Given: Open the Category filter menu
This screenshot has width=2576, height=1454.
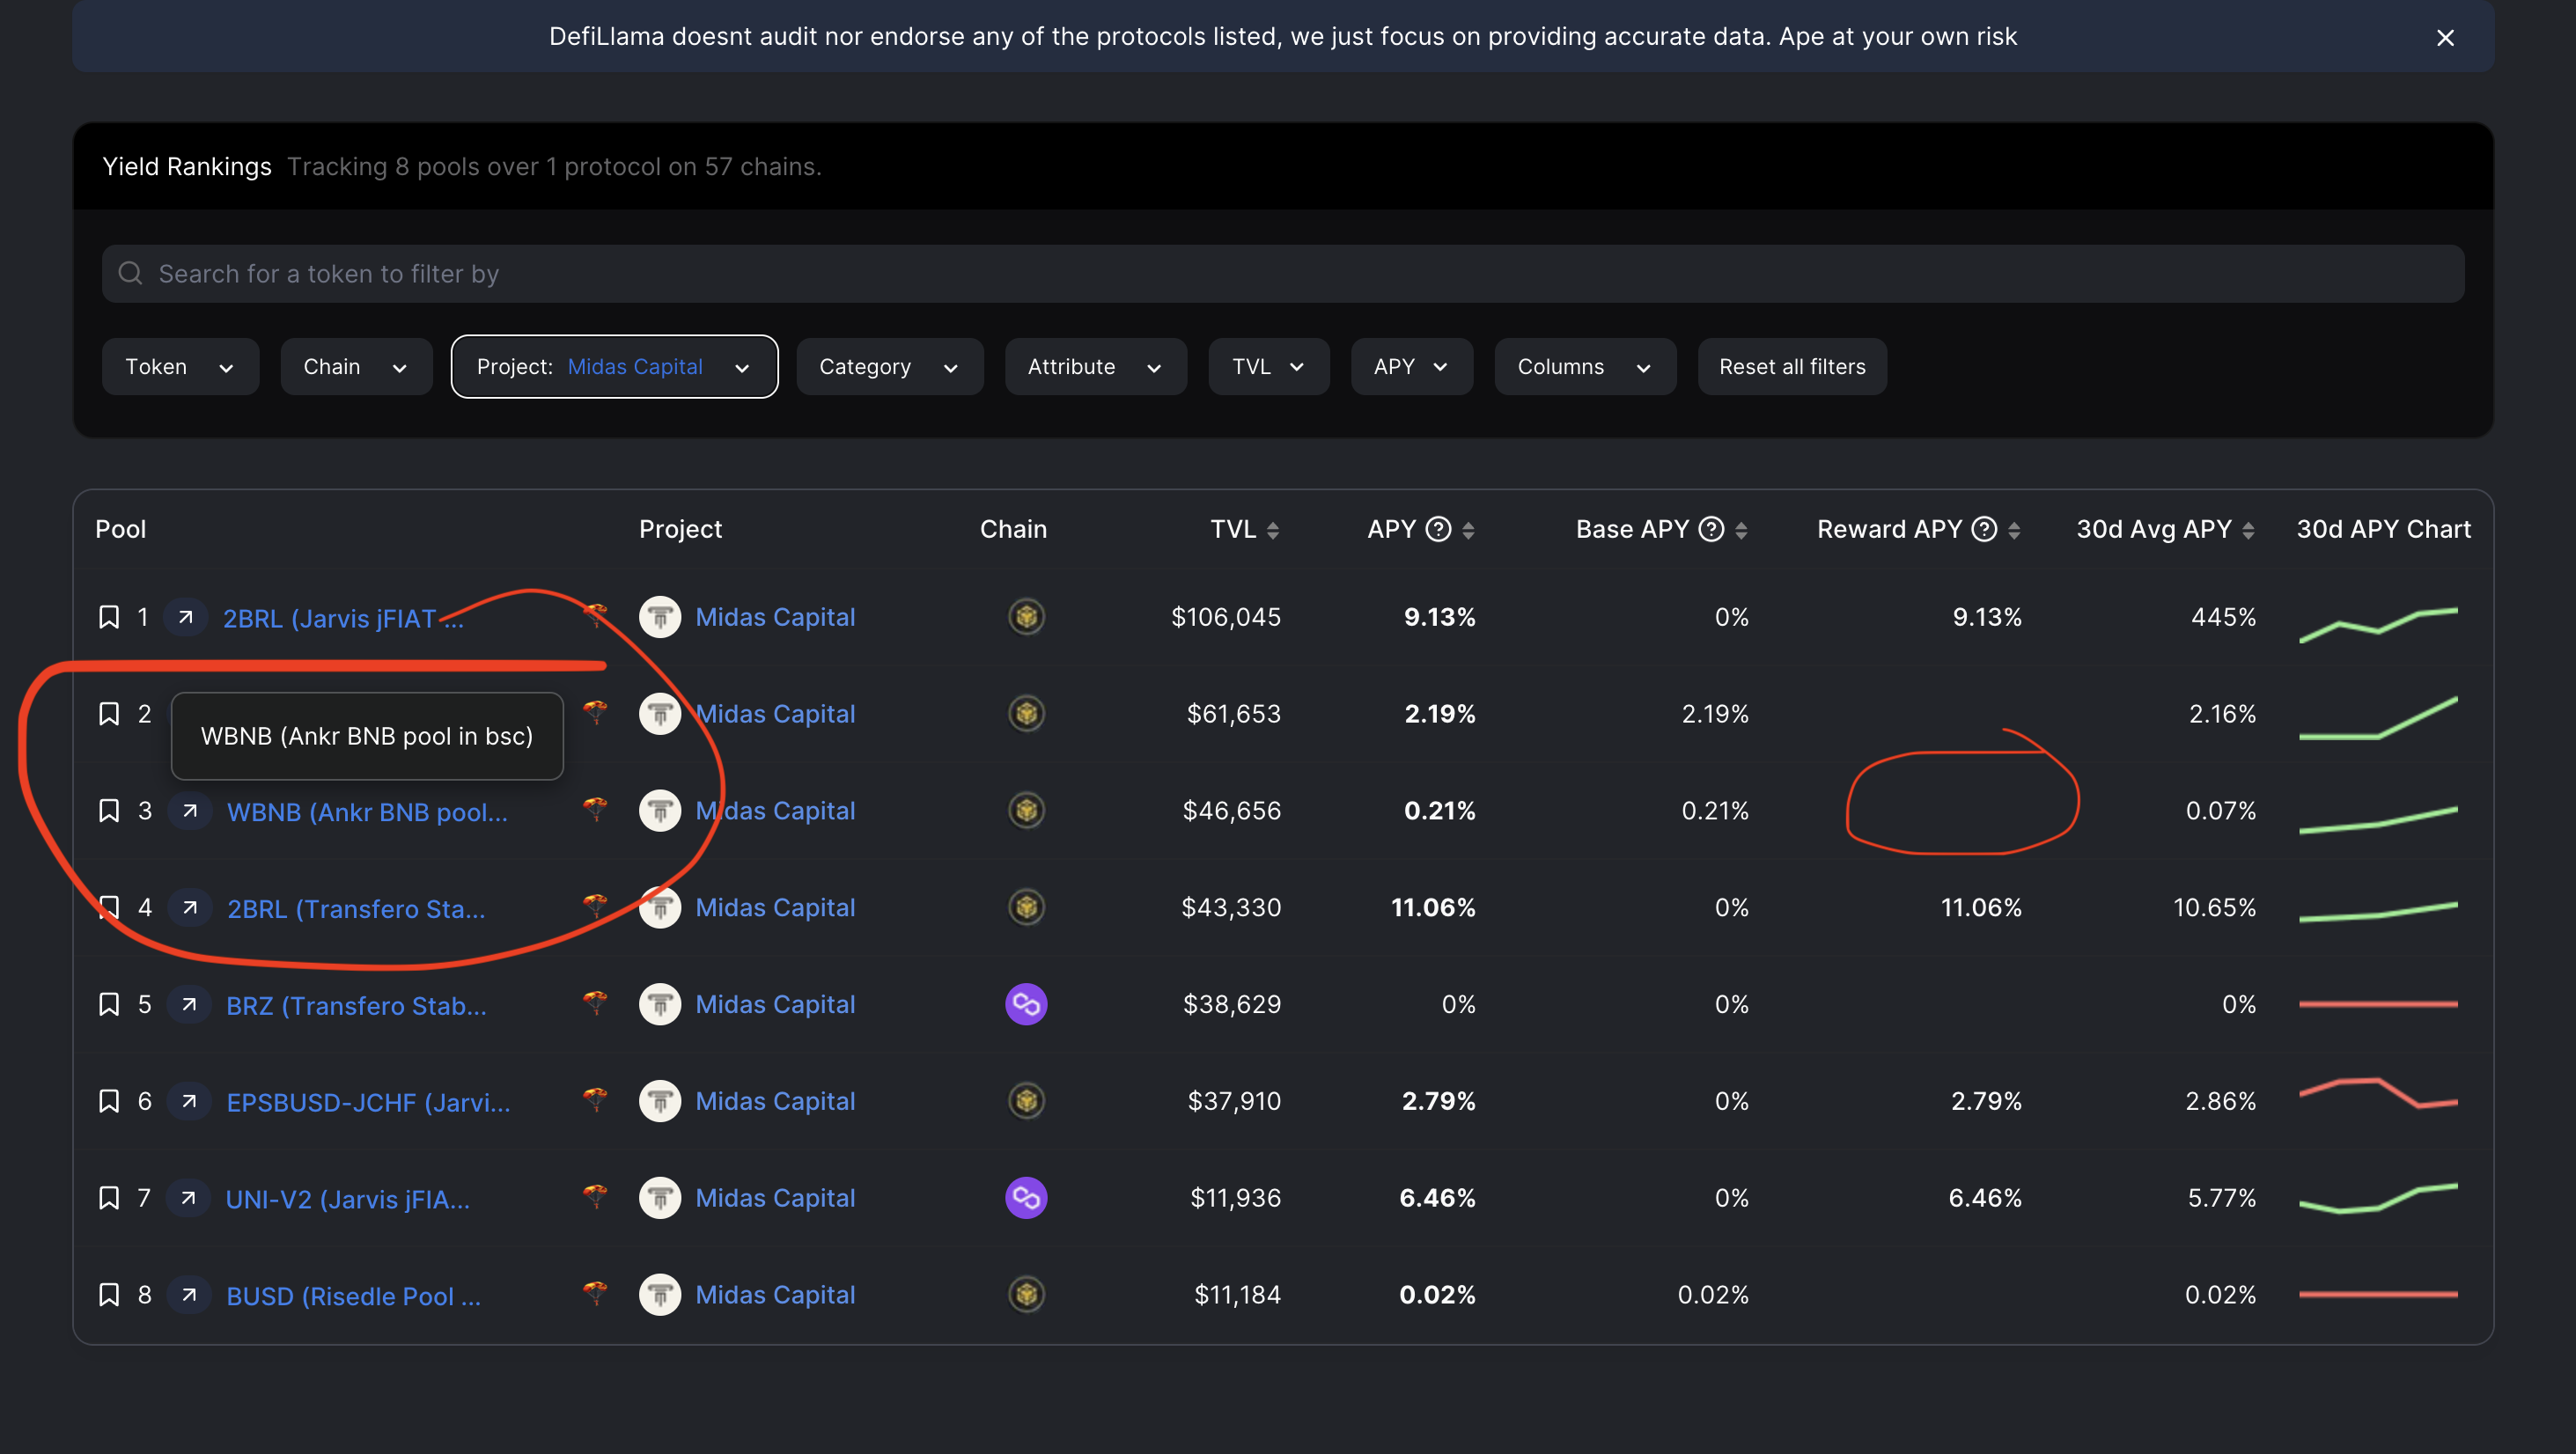Looking at the screenshot, I should 889,366.
